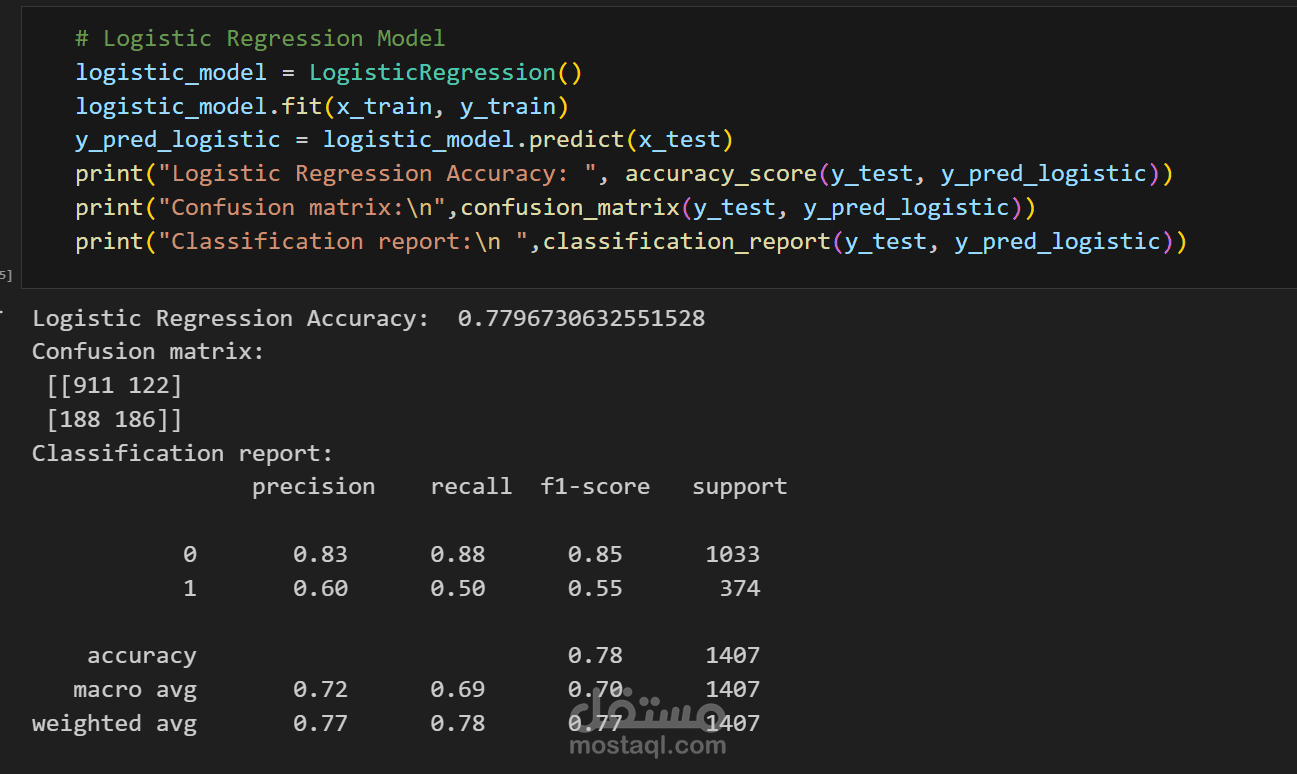Click the mostaql.com watermark text
The image size is (1297, 774).
click(647, 745)
